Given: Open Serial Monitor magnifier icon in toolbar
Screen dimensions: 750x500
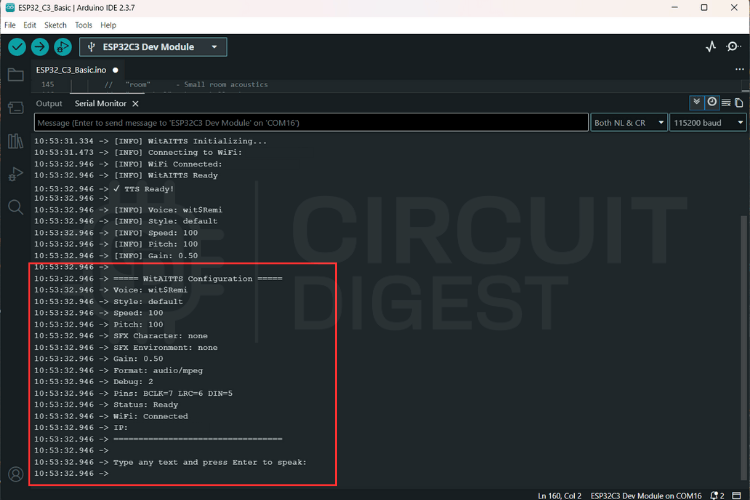Looking at the screenshot, I should pos(733,46).
